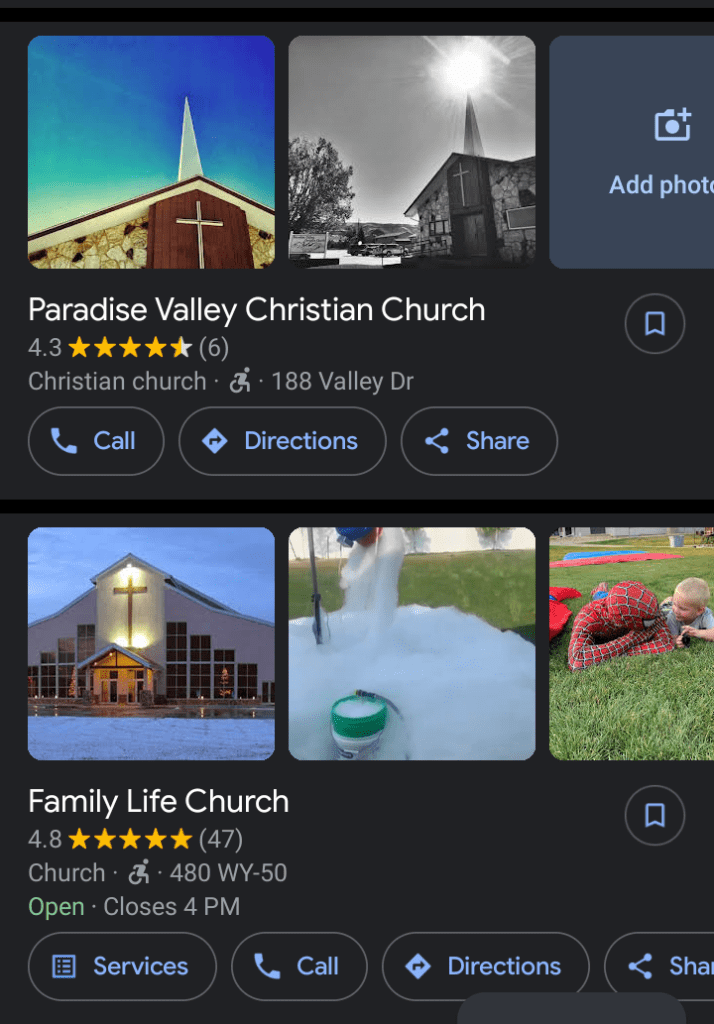Get directions to Family Life Church
Image resolution: width=714 pixels, height=1024 pixels.
(x=486, y=966)
